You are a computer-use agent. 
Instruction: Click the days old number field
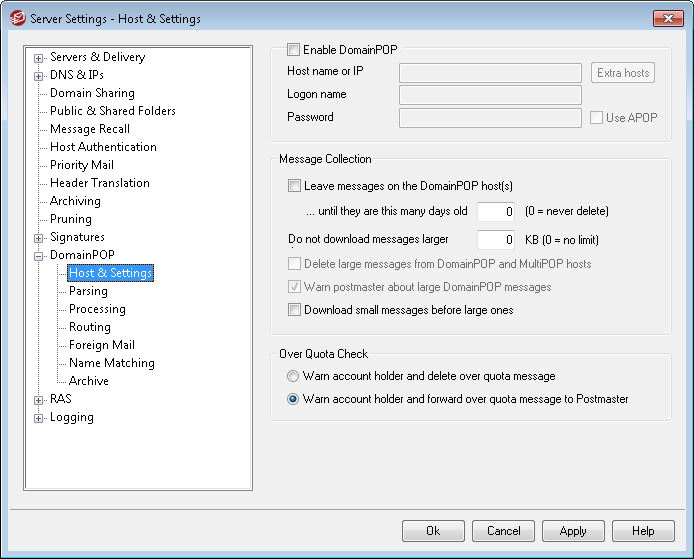496,212
